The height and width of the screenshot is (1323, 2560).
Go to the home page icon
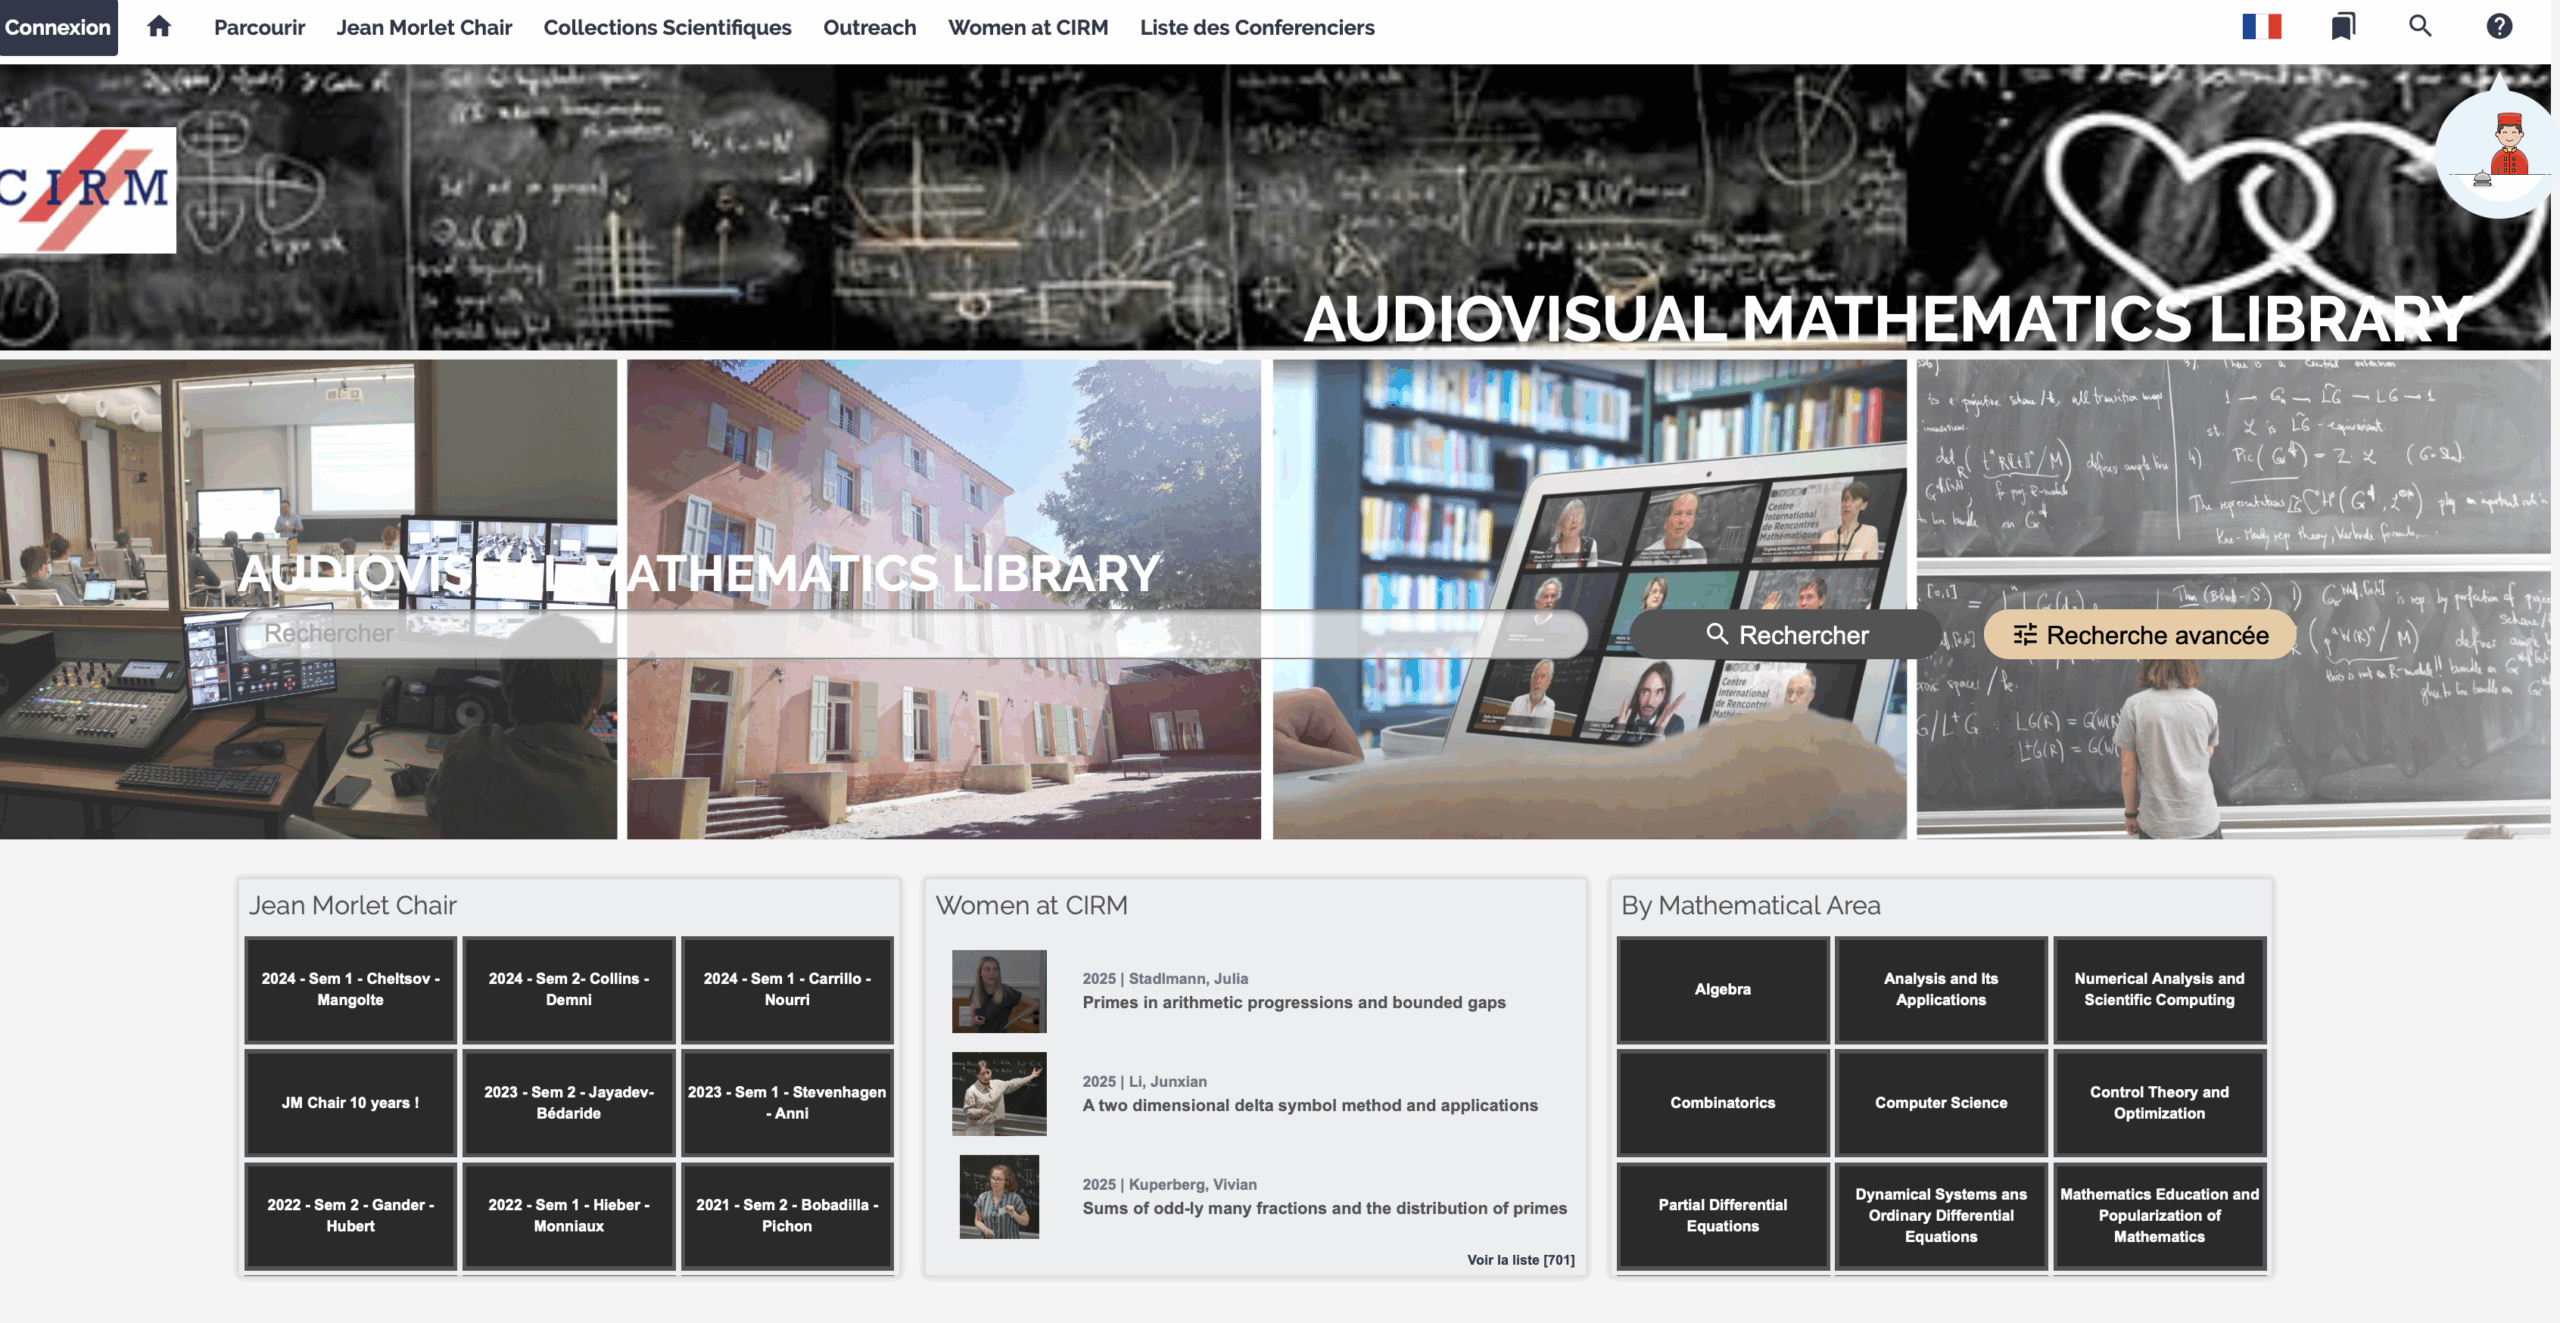[159, 27]
